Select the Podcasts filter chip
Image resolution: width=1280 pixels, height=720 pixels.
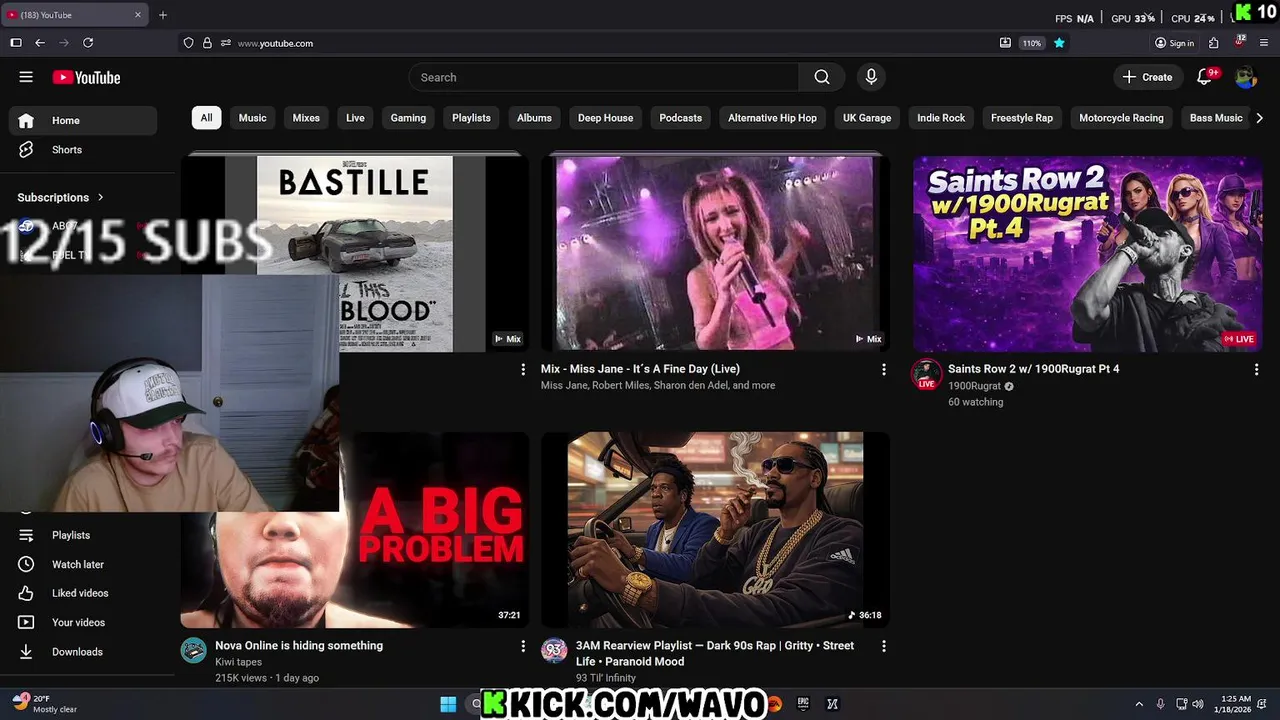(680, 118)
